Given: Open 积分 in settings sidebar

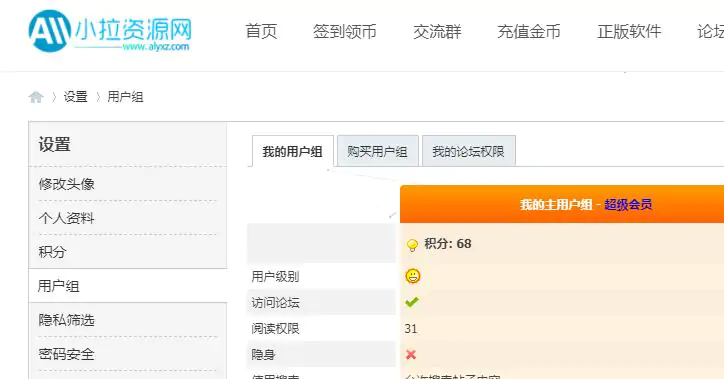Looking at the screenshot, I should (53, 252).
